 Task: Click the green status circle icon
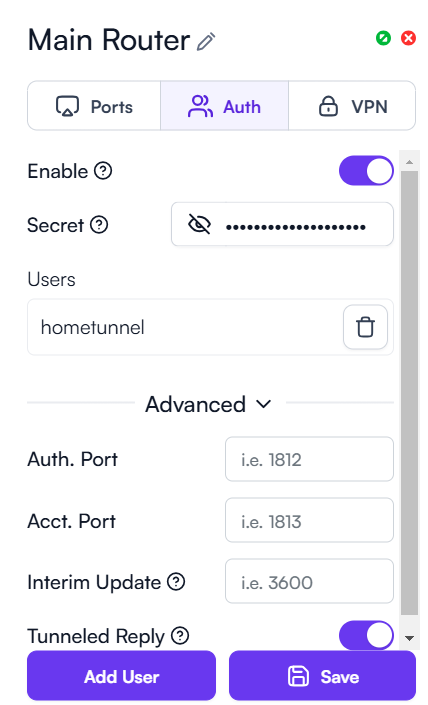(x=383, y=38)
